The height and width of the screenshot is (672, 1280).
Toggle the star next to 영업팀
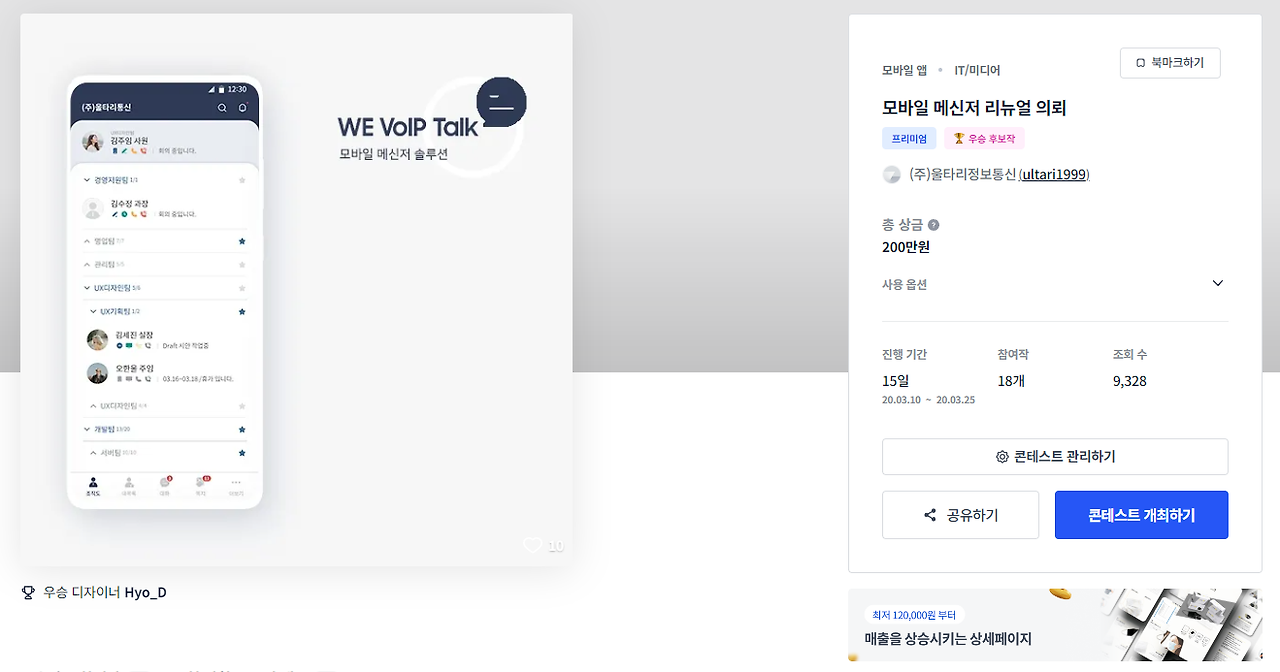click(x=242, y=241)
